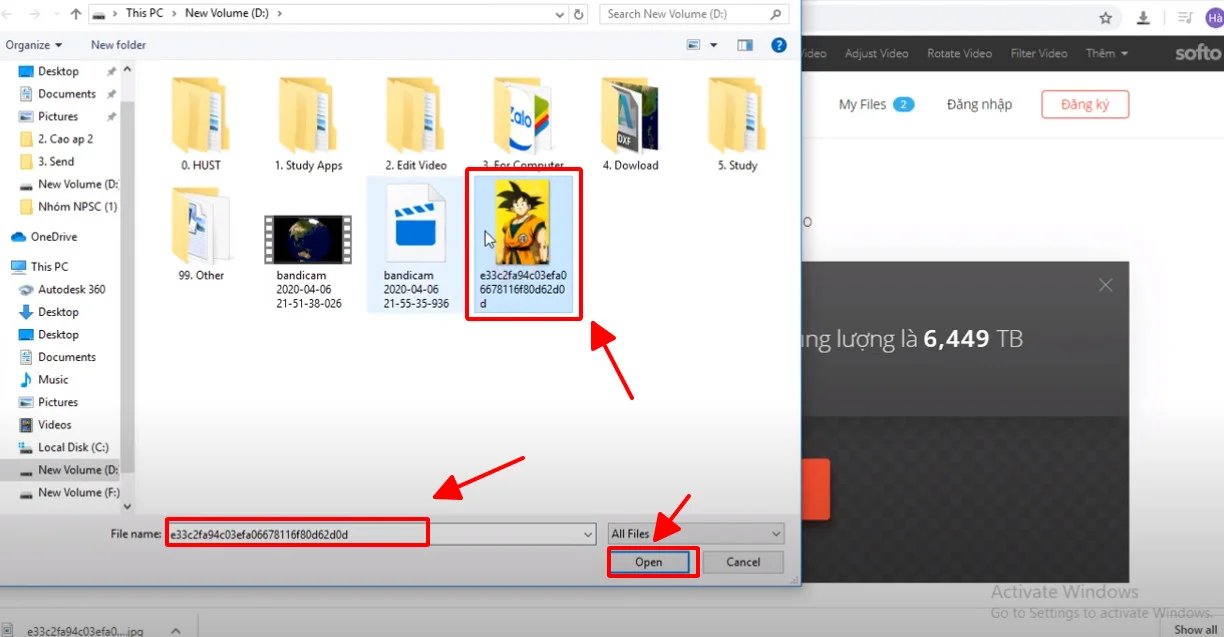Open Music in the sidebar
The width and height of the screenshot is (1224, 637).
[x=53, y=379]
